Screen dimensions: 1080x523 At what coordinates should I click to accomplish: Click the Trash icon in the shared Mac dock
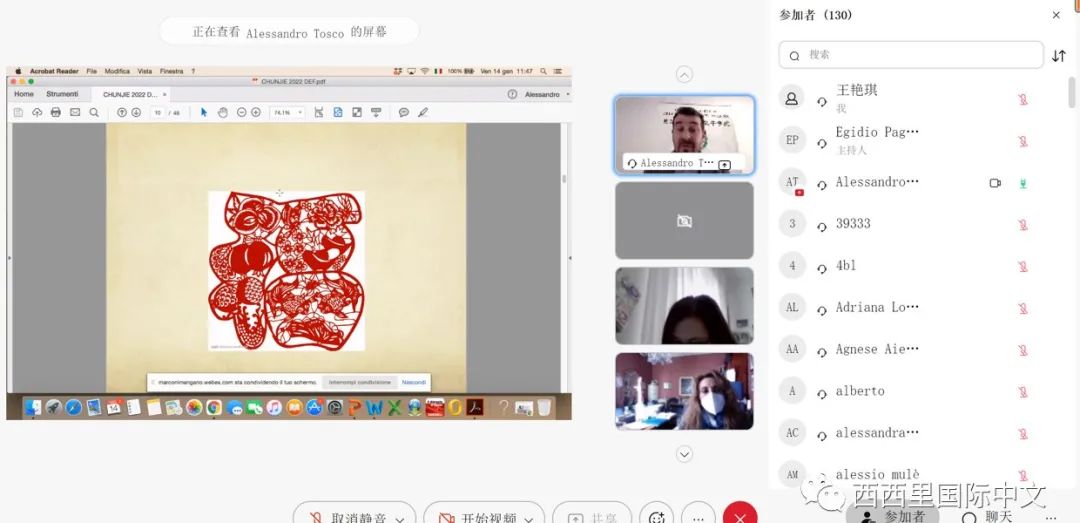coord(544,407)
